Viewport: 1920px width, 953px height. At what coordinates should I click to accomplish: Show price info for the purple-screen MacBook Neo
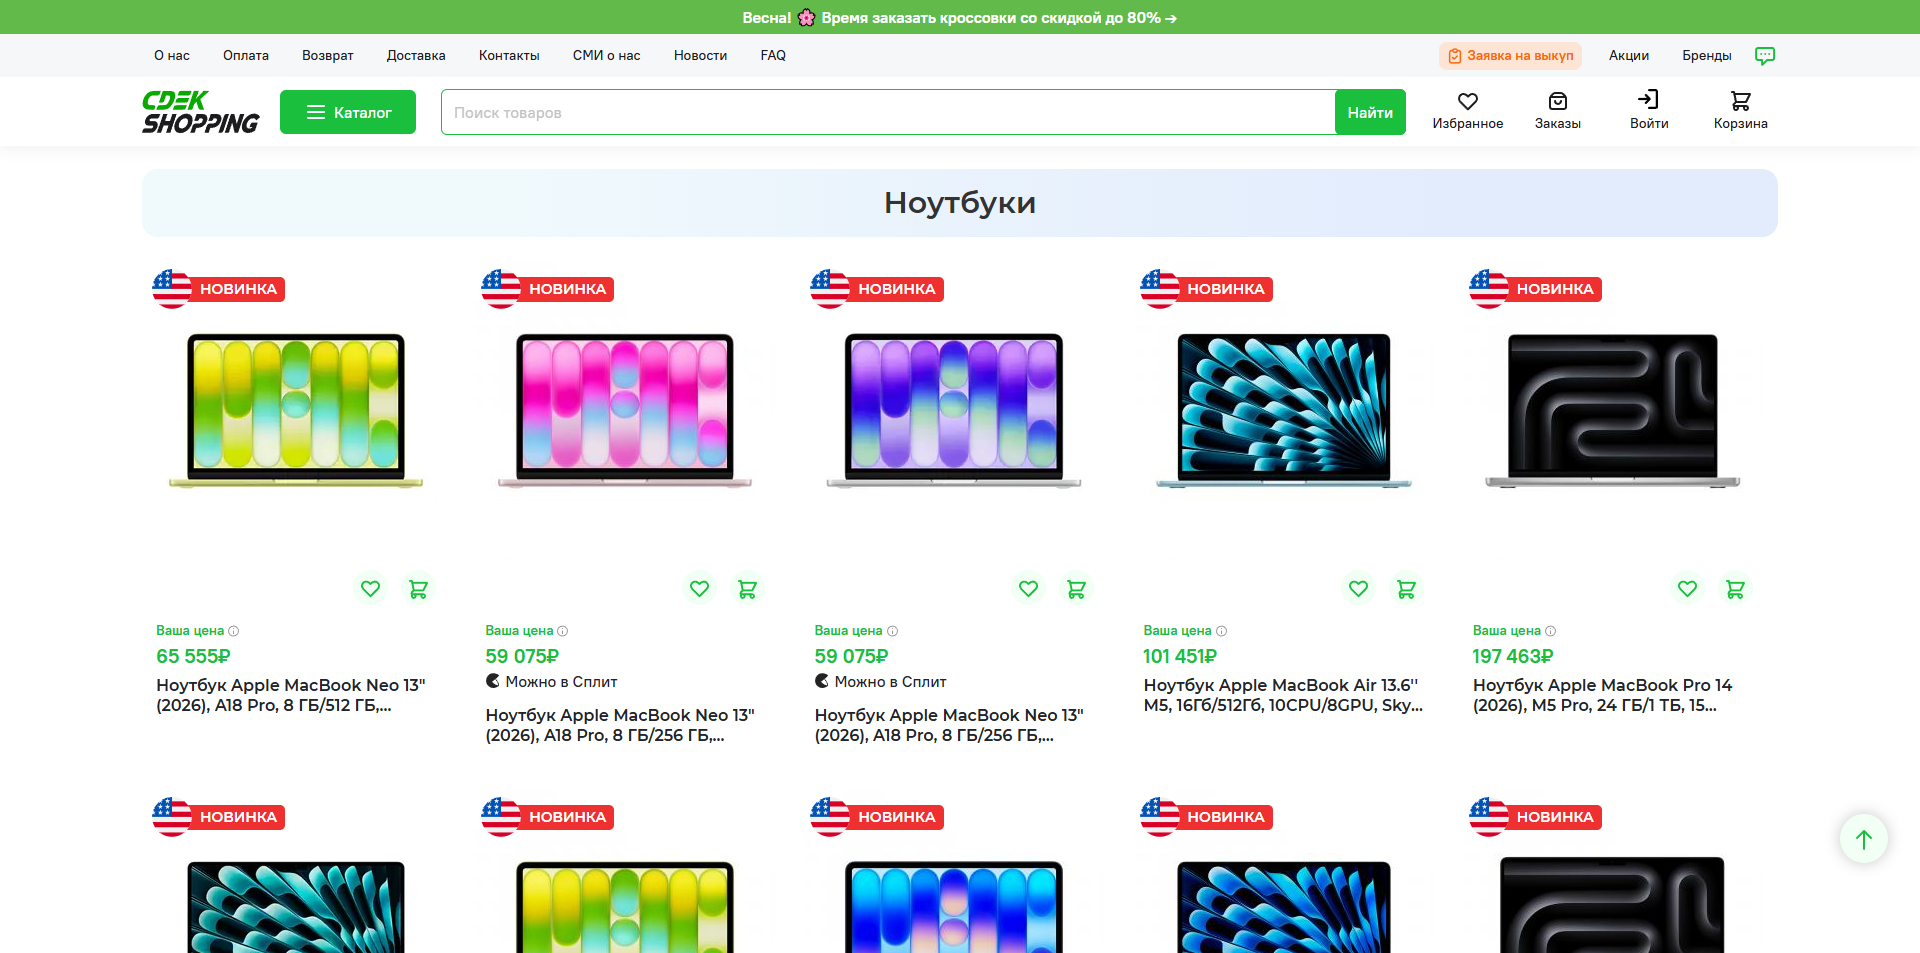click(892, 631)
